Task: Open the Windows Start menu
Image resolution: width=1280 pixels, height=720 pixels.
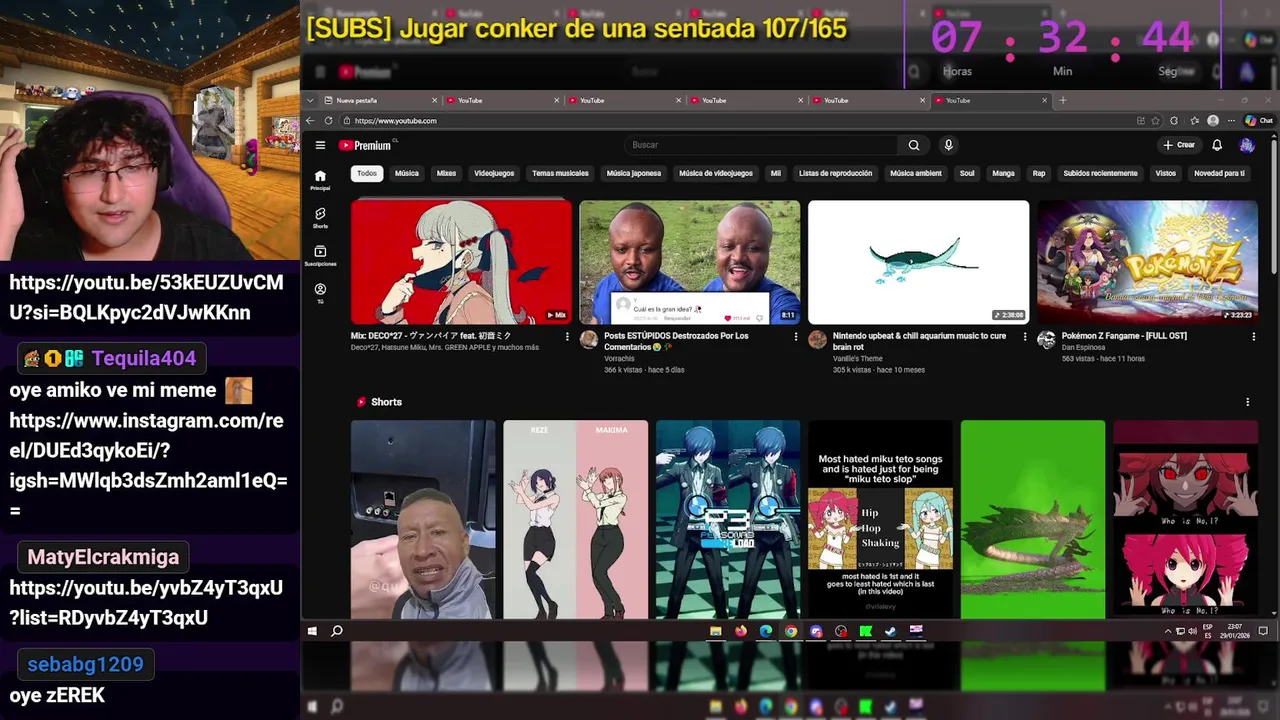Action: click(312, 631)
